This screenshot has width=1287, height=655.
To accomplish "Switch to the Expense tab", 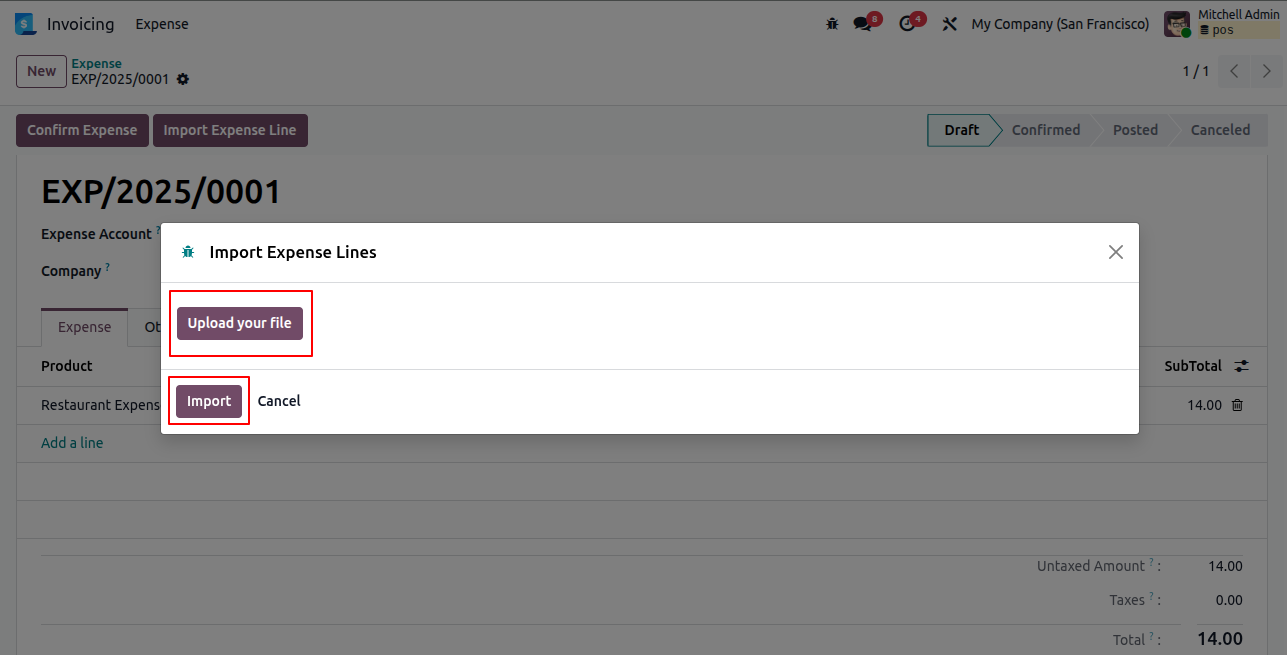I will point(85,327).
